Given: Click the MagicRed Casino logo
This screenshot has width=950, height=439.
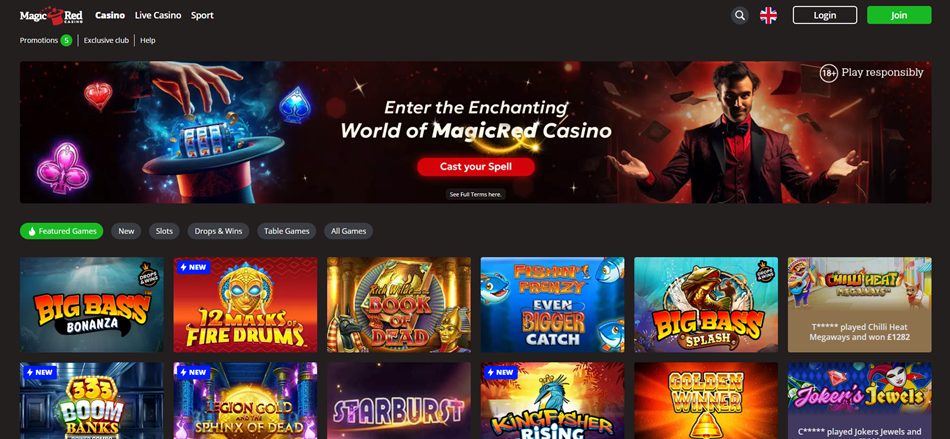Looking at the screenshot, I should click(x=51, y=15).
